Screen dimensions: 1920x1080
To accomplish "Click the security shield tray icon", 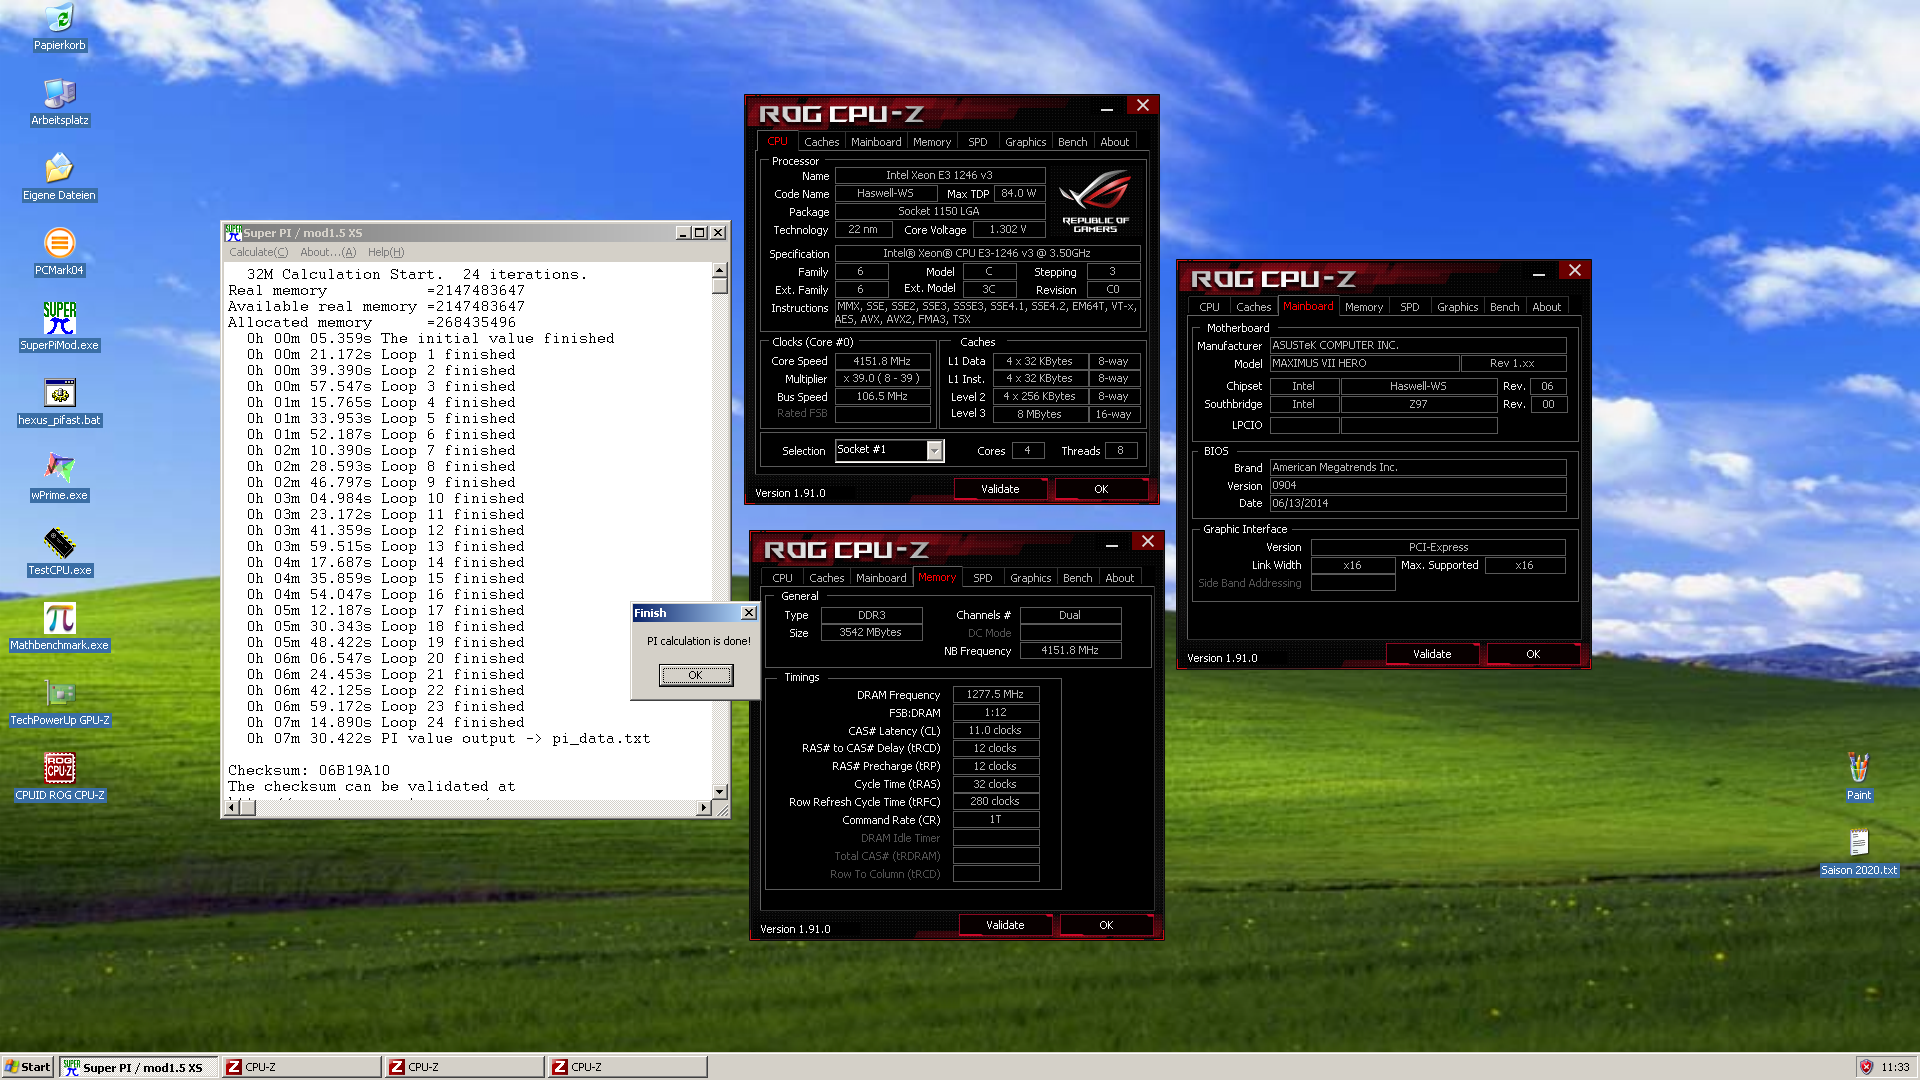I will [x=1866, y=1067].
